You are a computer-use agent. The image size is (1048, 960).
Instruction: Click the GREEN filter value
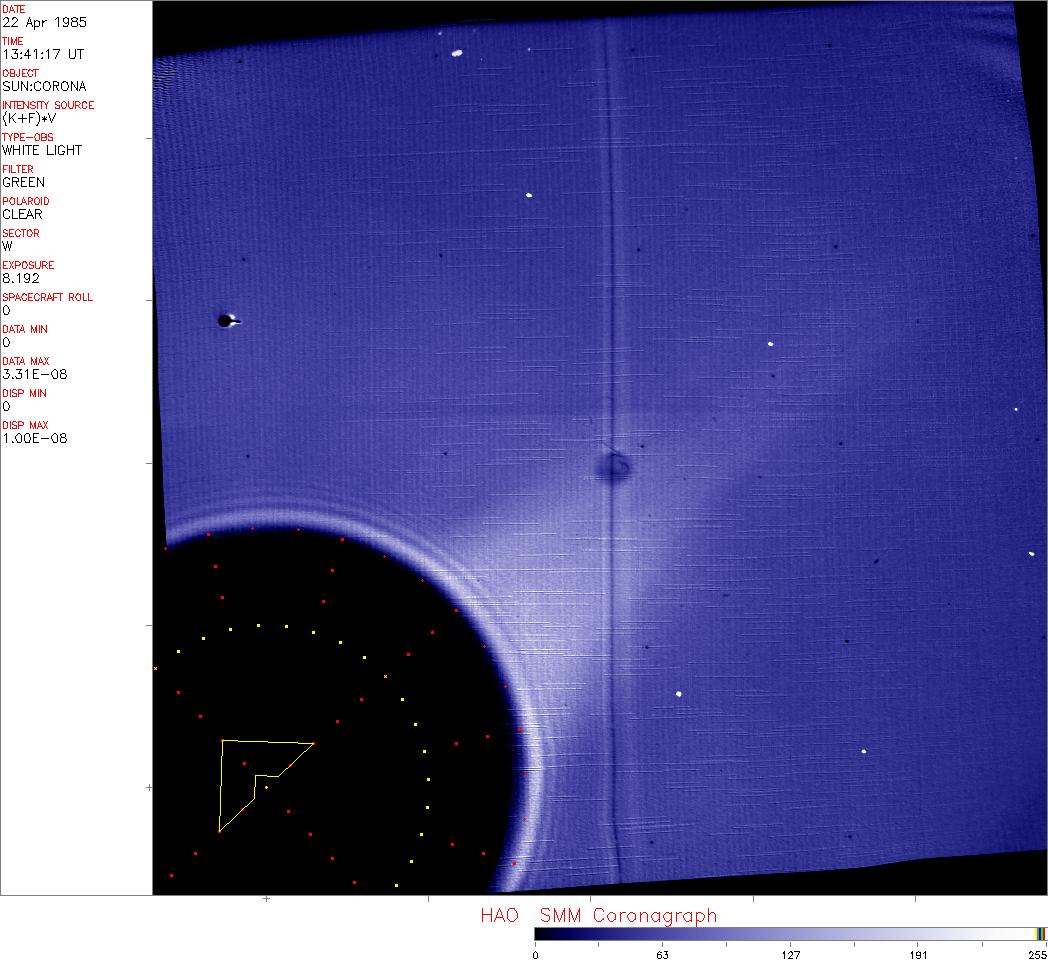24,182
